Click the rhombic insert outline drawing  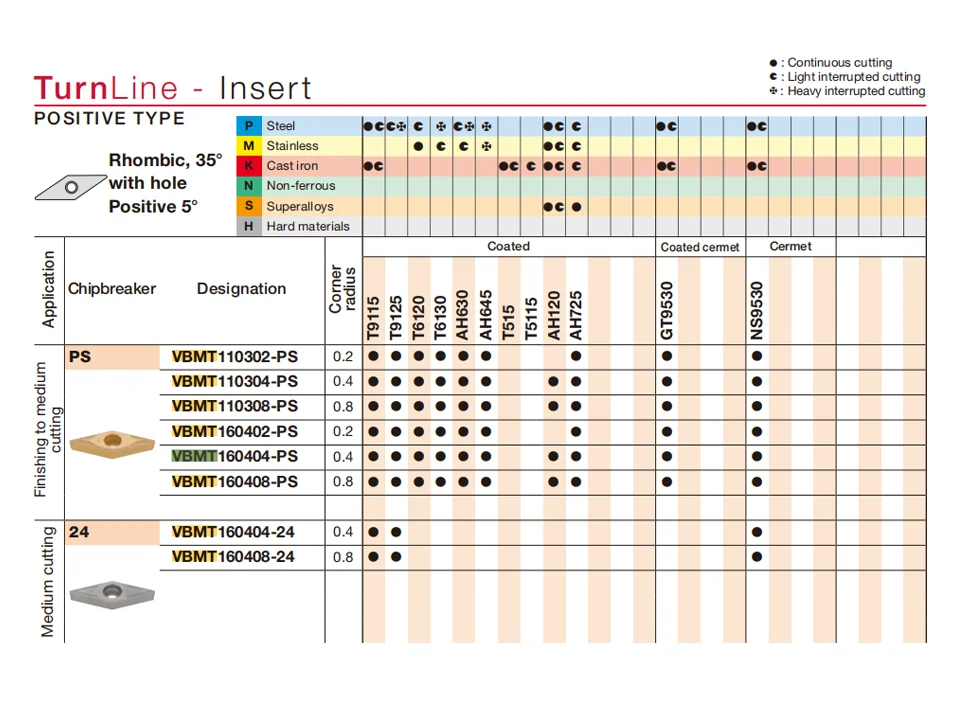click(71, 187)
